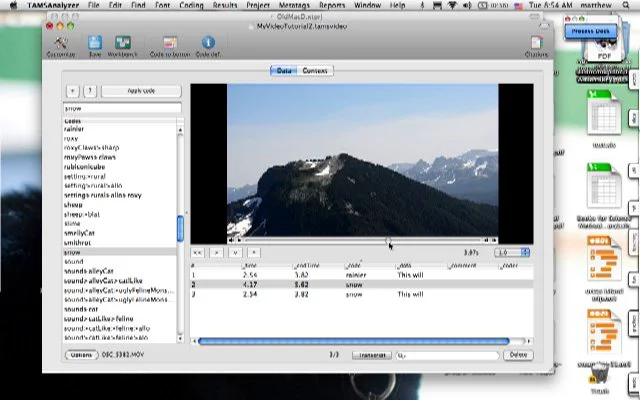640x400 pixels.
Task: Click the Delete button
Action: (518, 355)
